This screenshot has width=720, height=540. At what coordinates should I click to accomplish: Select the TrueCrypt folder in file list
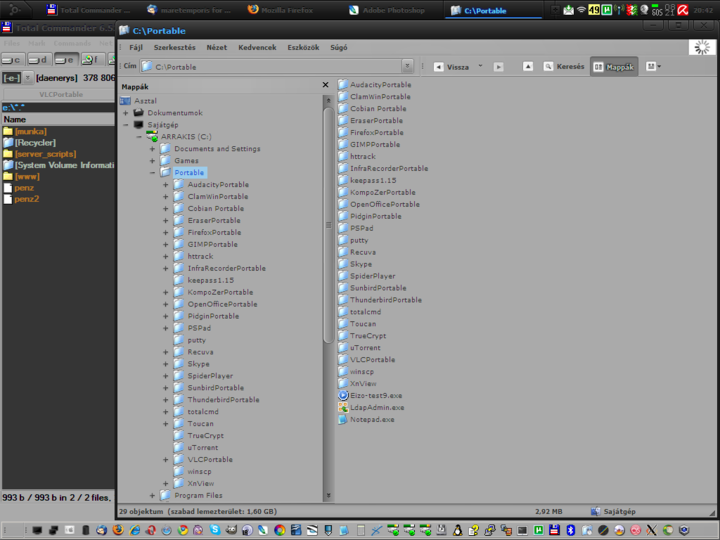(x=369, y=336)
